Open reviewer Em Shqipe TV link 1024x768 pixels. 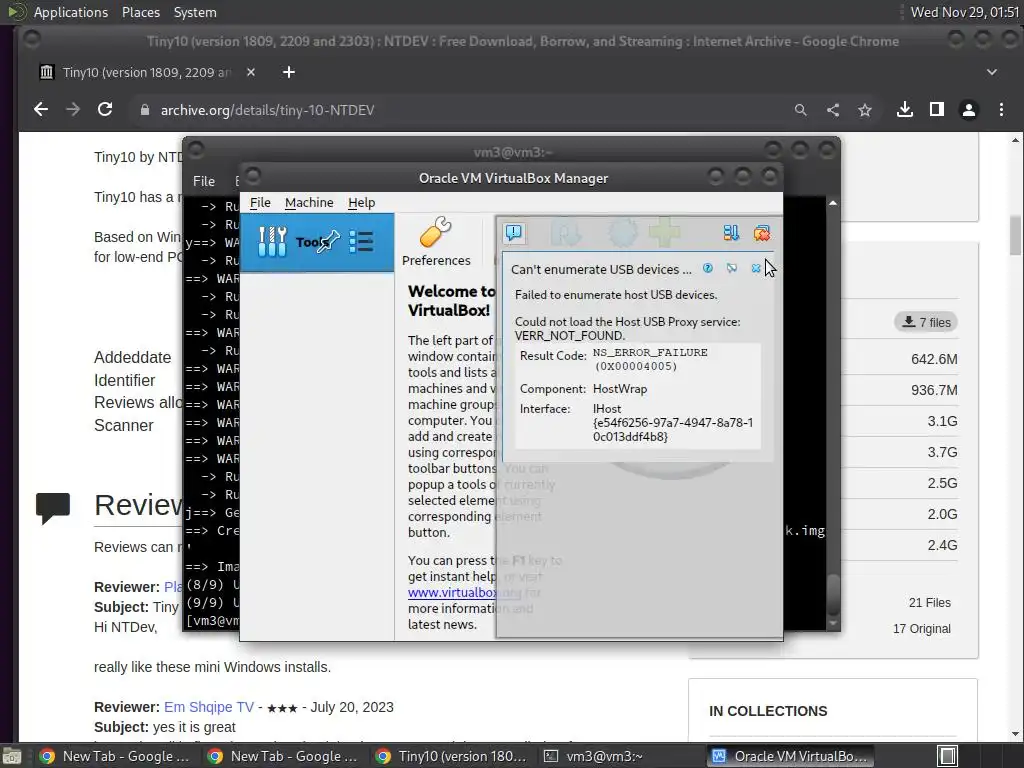[208, 707]
